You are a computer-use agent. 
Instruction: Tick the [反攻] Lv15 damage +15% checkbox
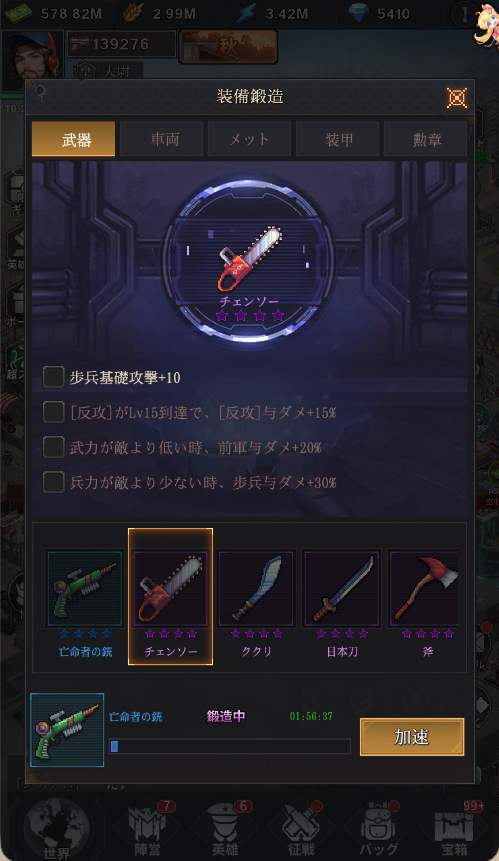click(x=53, y=412)
